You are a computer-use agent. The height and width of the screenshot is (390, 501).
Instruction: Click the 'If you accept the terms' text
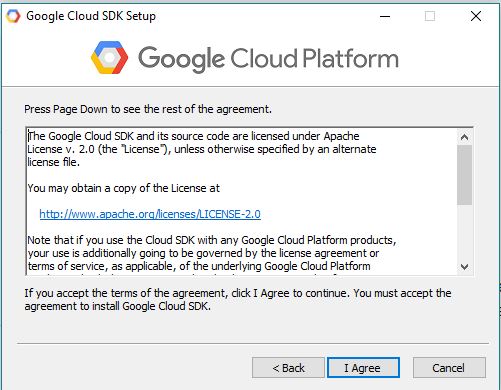[238, 300]
